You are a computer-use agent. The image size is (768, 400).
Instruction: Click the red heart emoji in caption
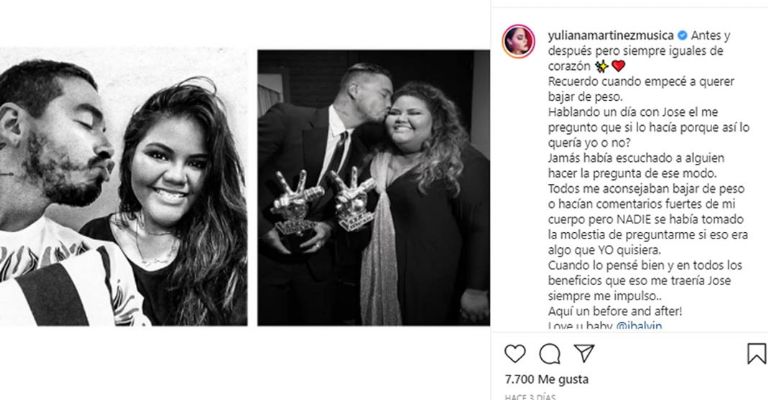pos(619,66)
